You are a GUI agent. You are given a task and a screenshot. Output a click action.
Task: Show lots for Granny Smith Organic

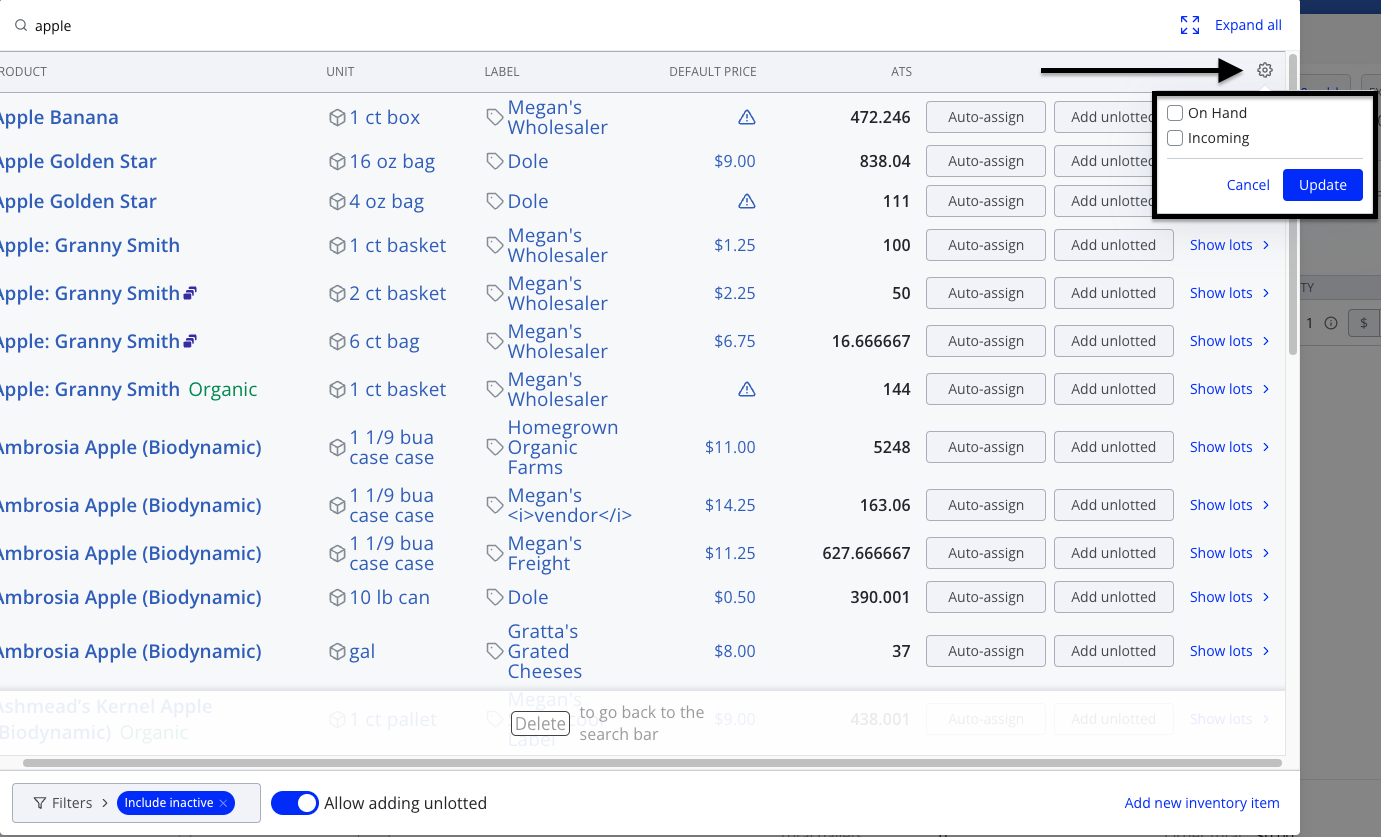[x=1229, y=389]
